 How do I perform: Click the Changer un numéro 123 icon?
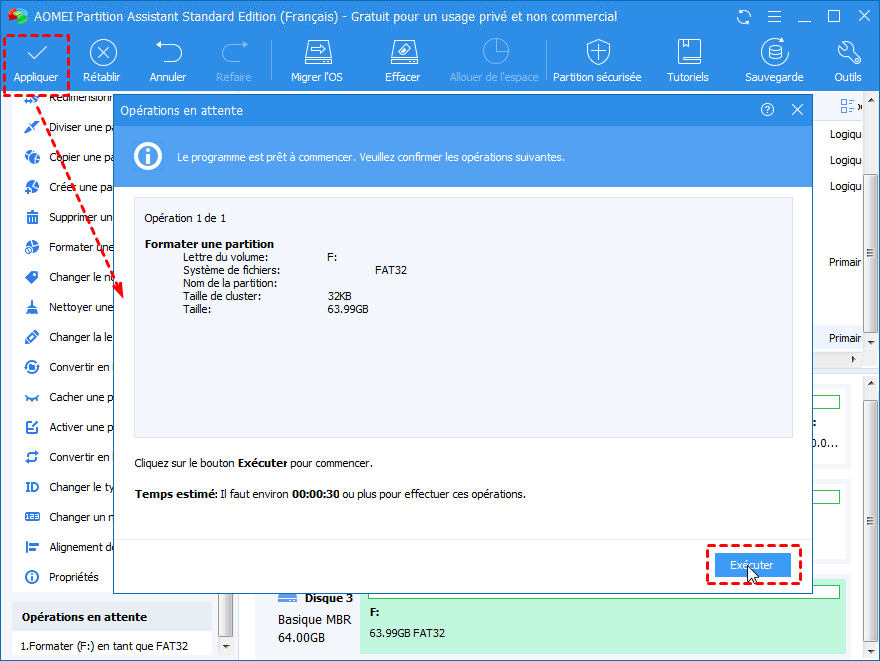[32, 517]
